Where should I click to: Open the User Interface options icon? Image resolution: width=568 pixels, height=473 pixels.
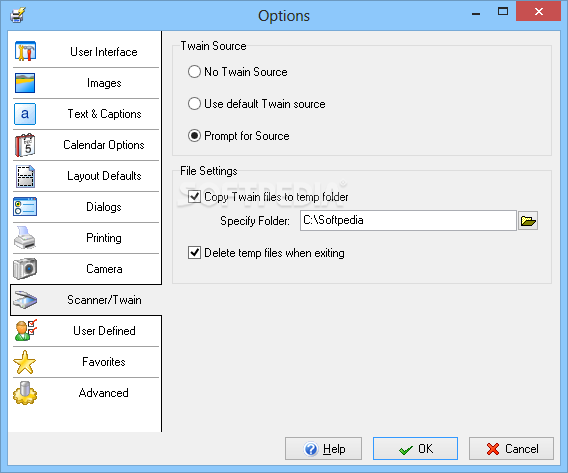(25, 51)
